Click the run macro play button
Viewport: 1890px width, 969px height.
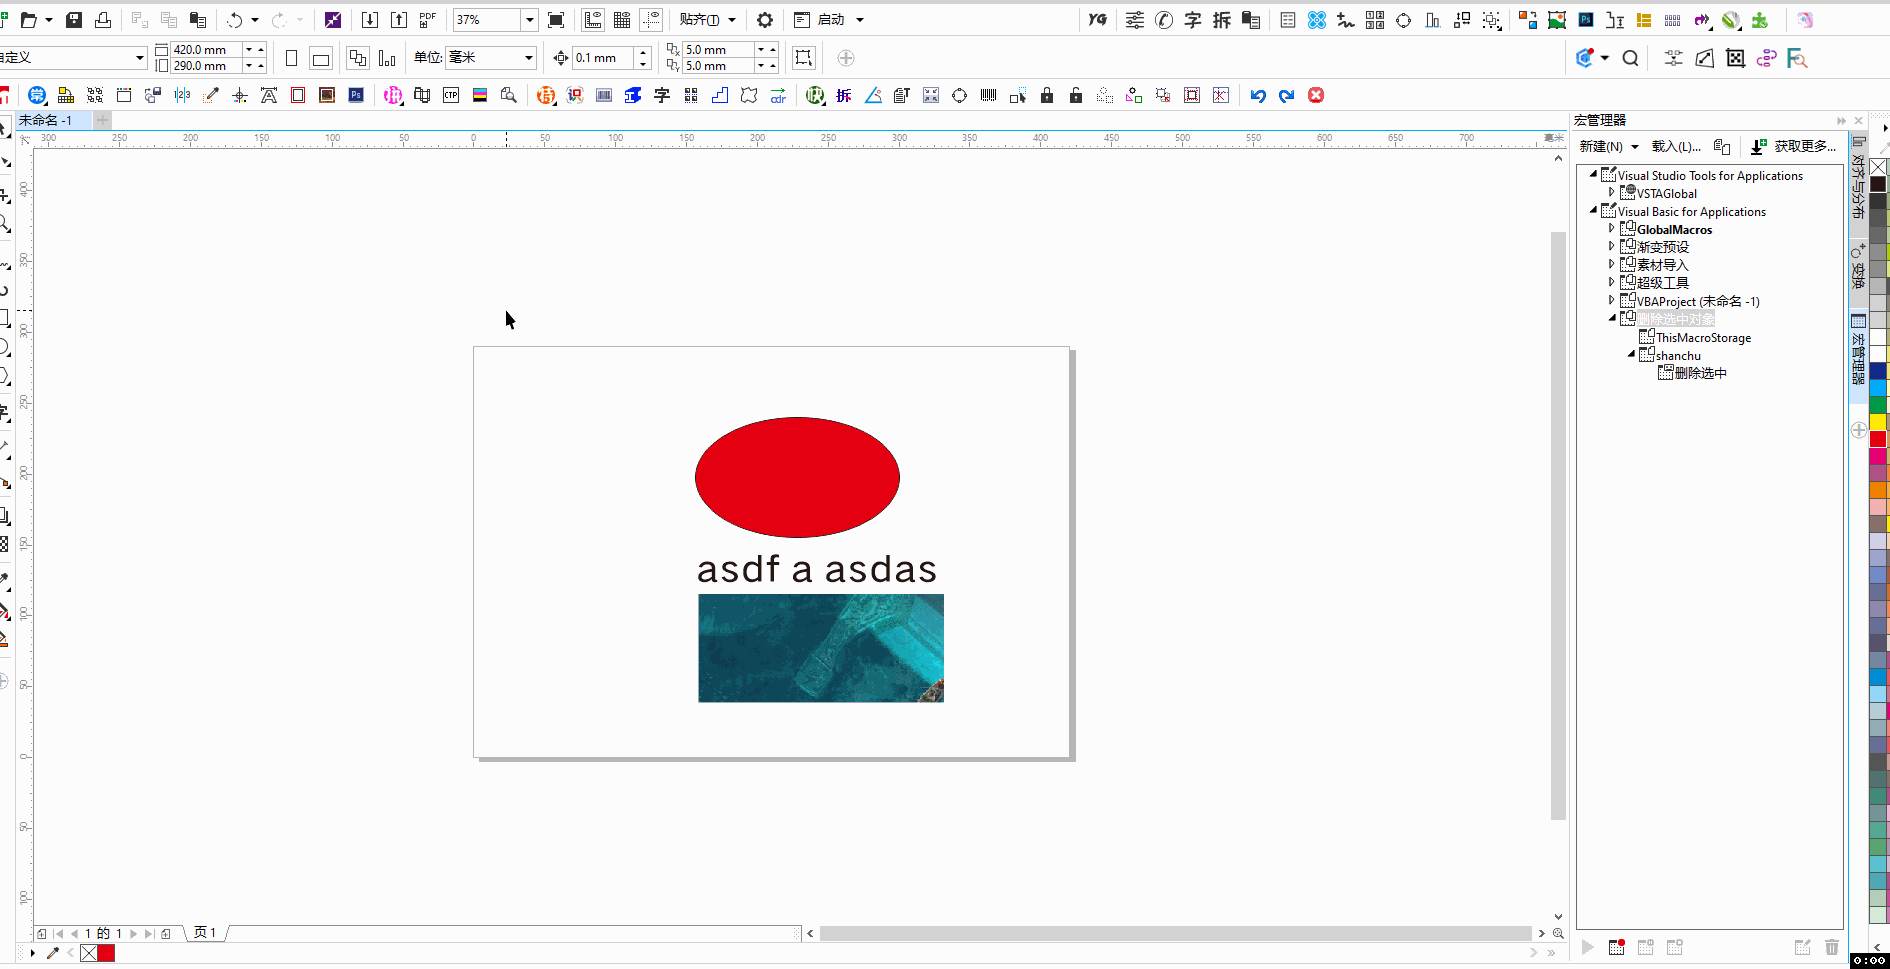(x=1588, y=947)
